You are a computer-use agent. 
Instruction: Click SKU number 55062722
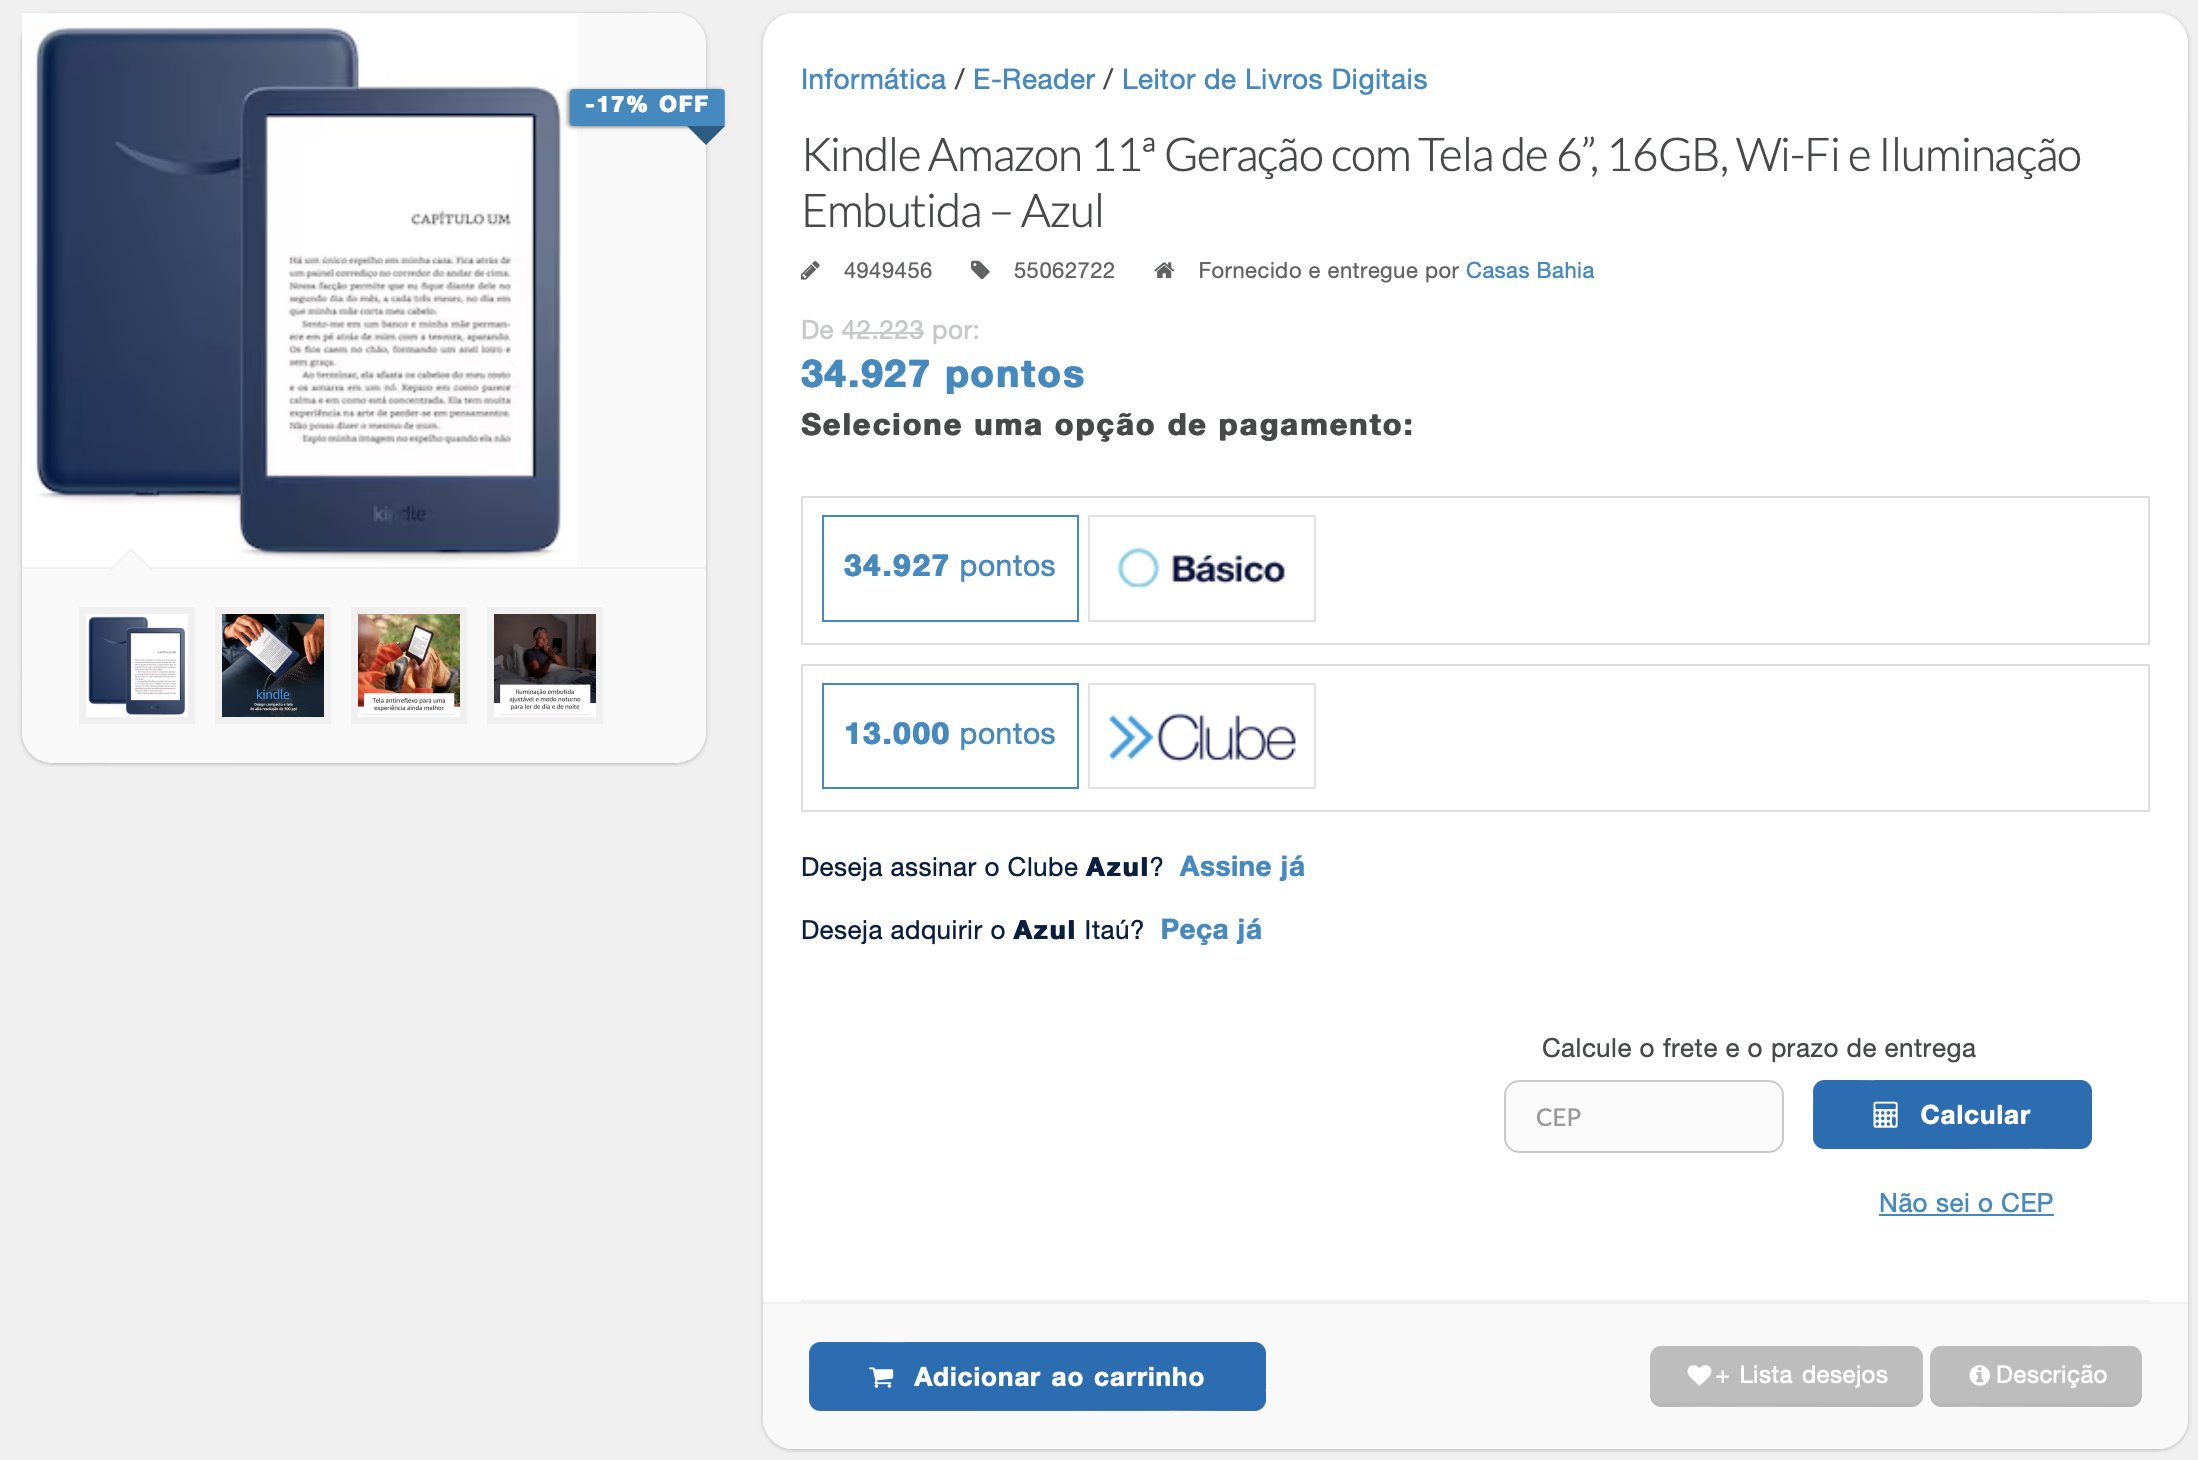(x=1064, y=270)
